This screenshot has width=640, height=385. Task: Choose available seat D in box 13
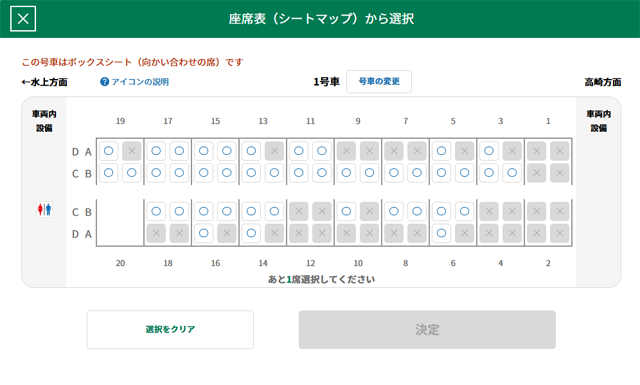coord(251,151)
